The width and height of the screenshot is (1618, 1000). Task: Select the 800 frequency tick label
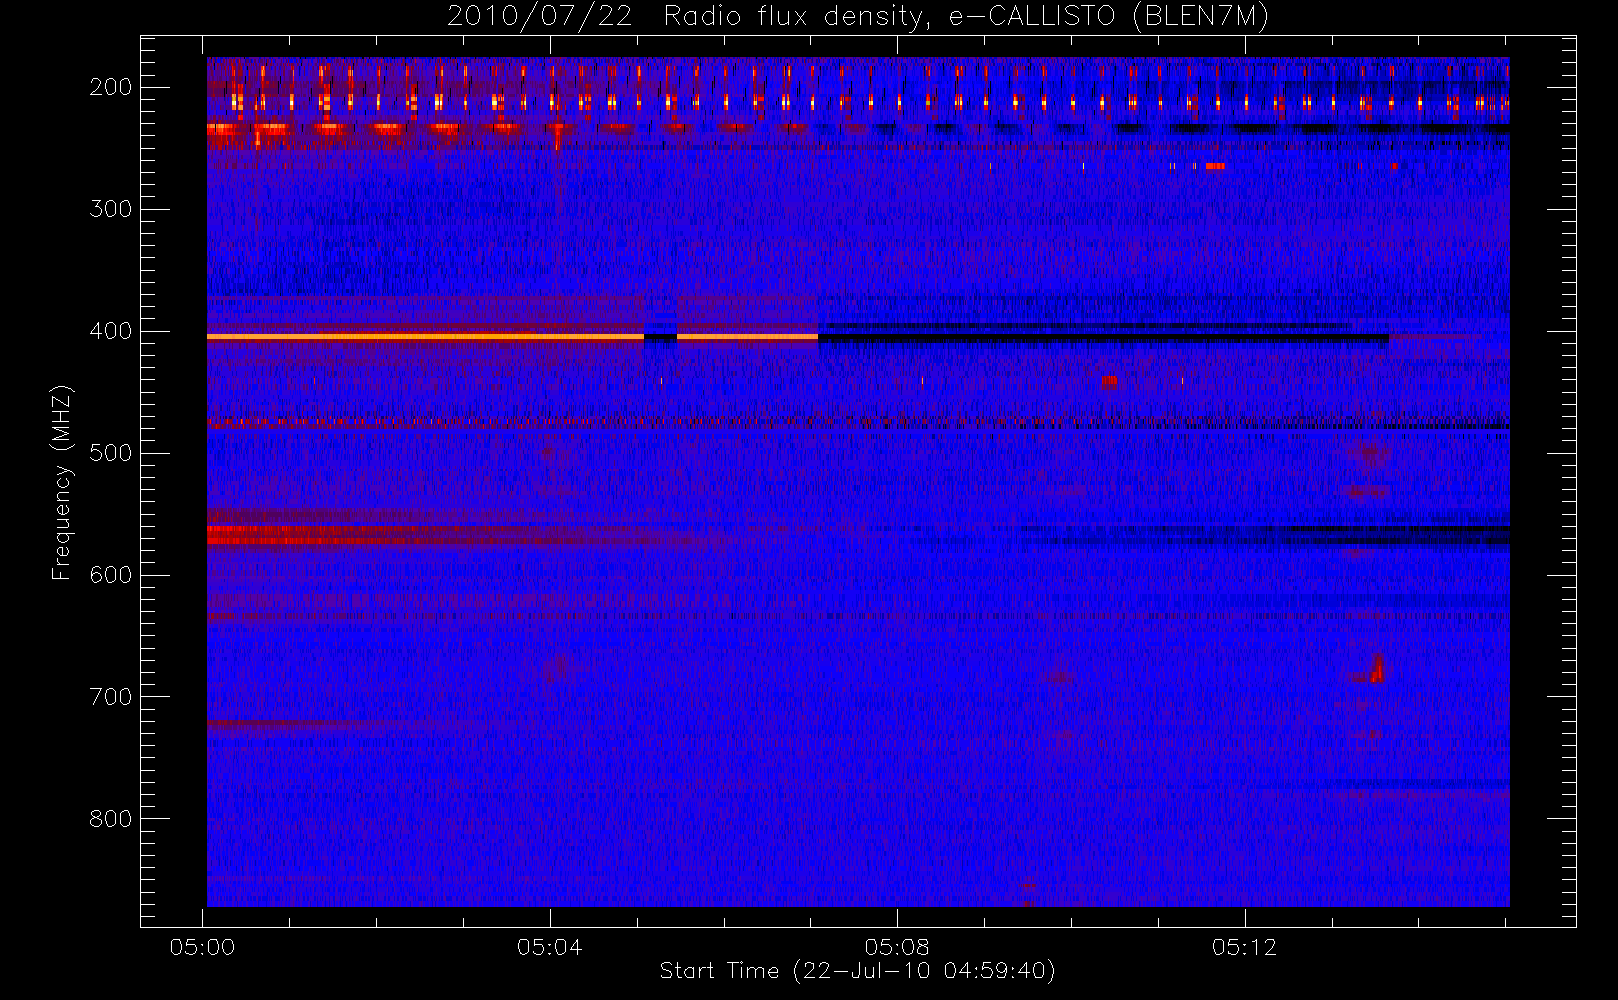tap(110, 819)
